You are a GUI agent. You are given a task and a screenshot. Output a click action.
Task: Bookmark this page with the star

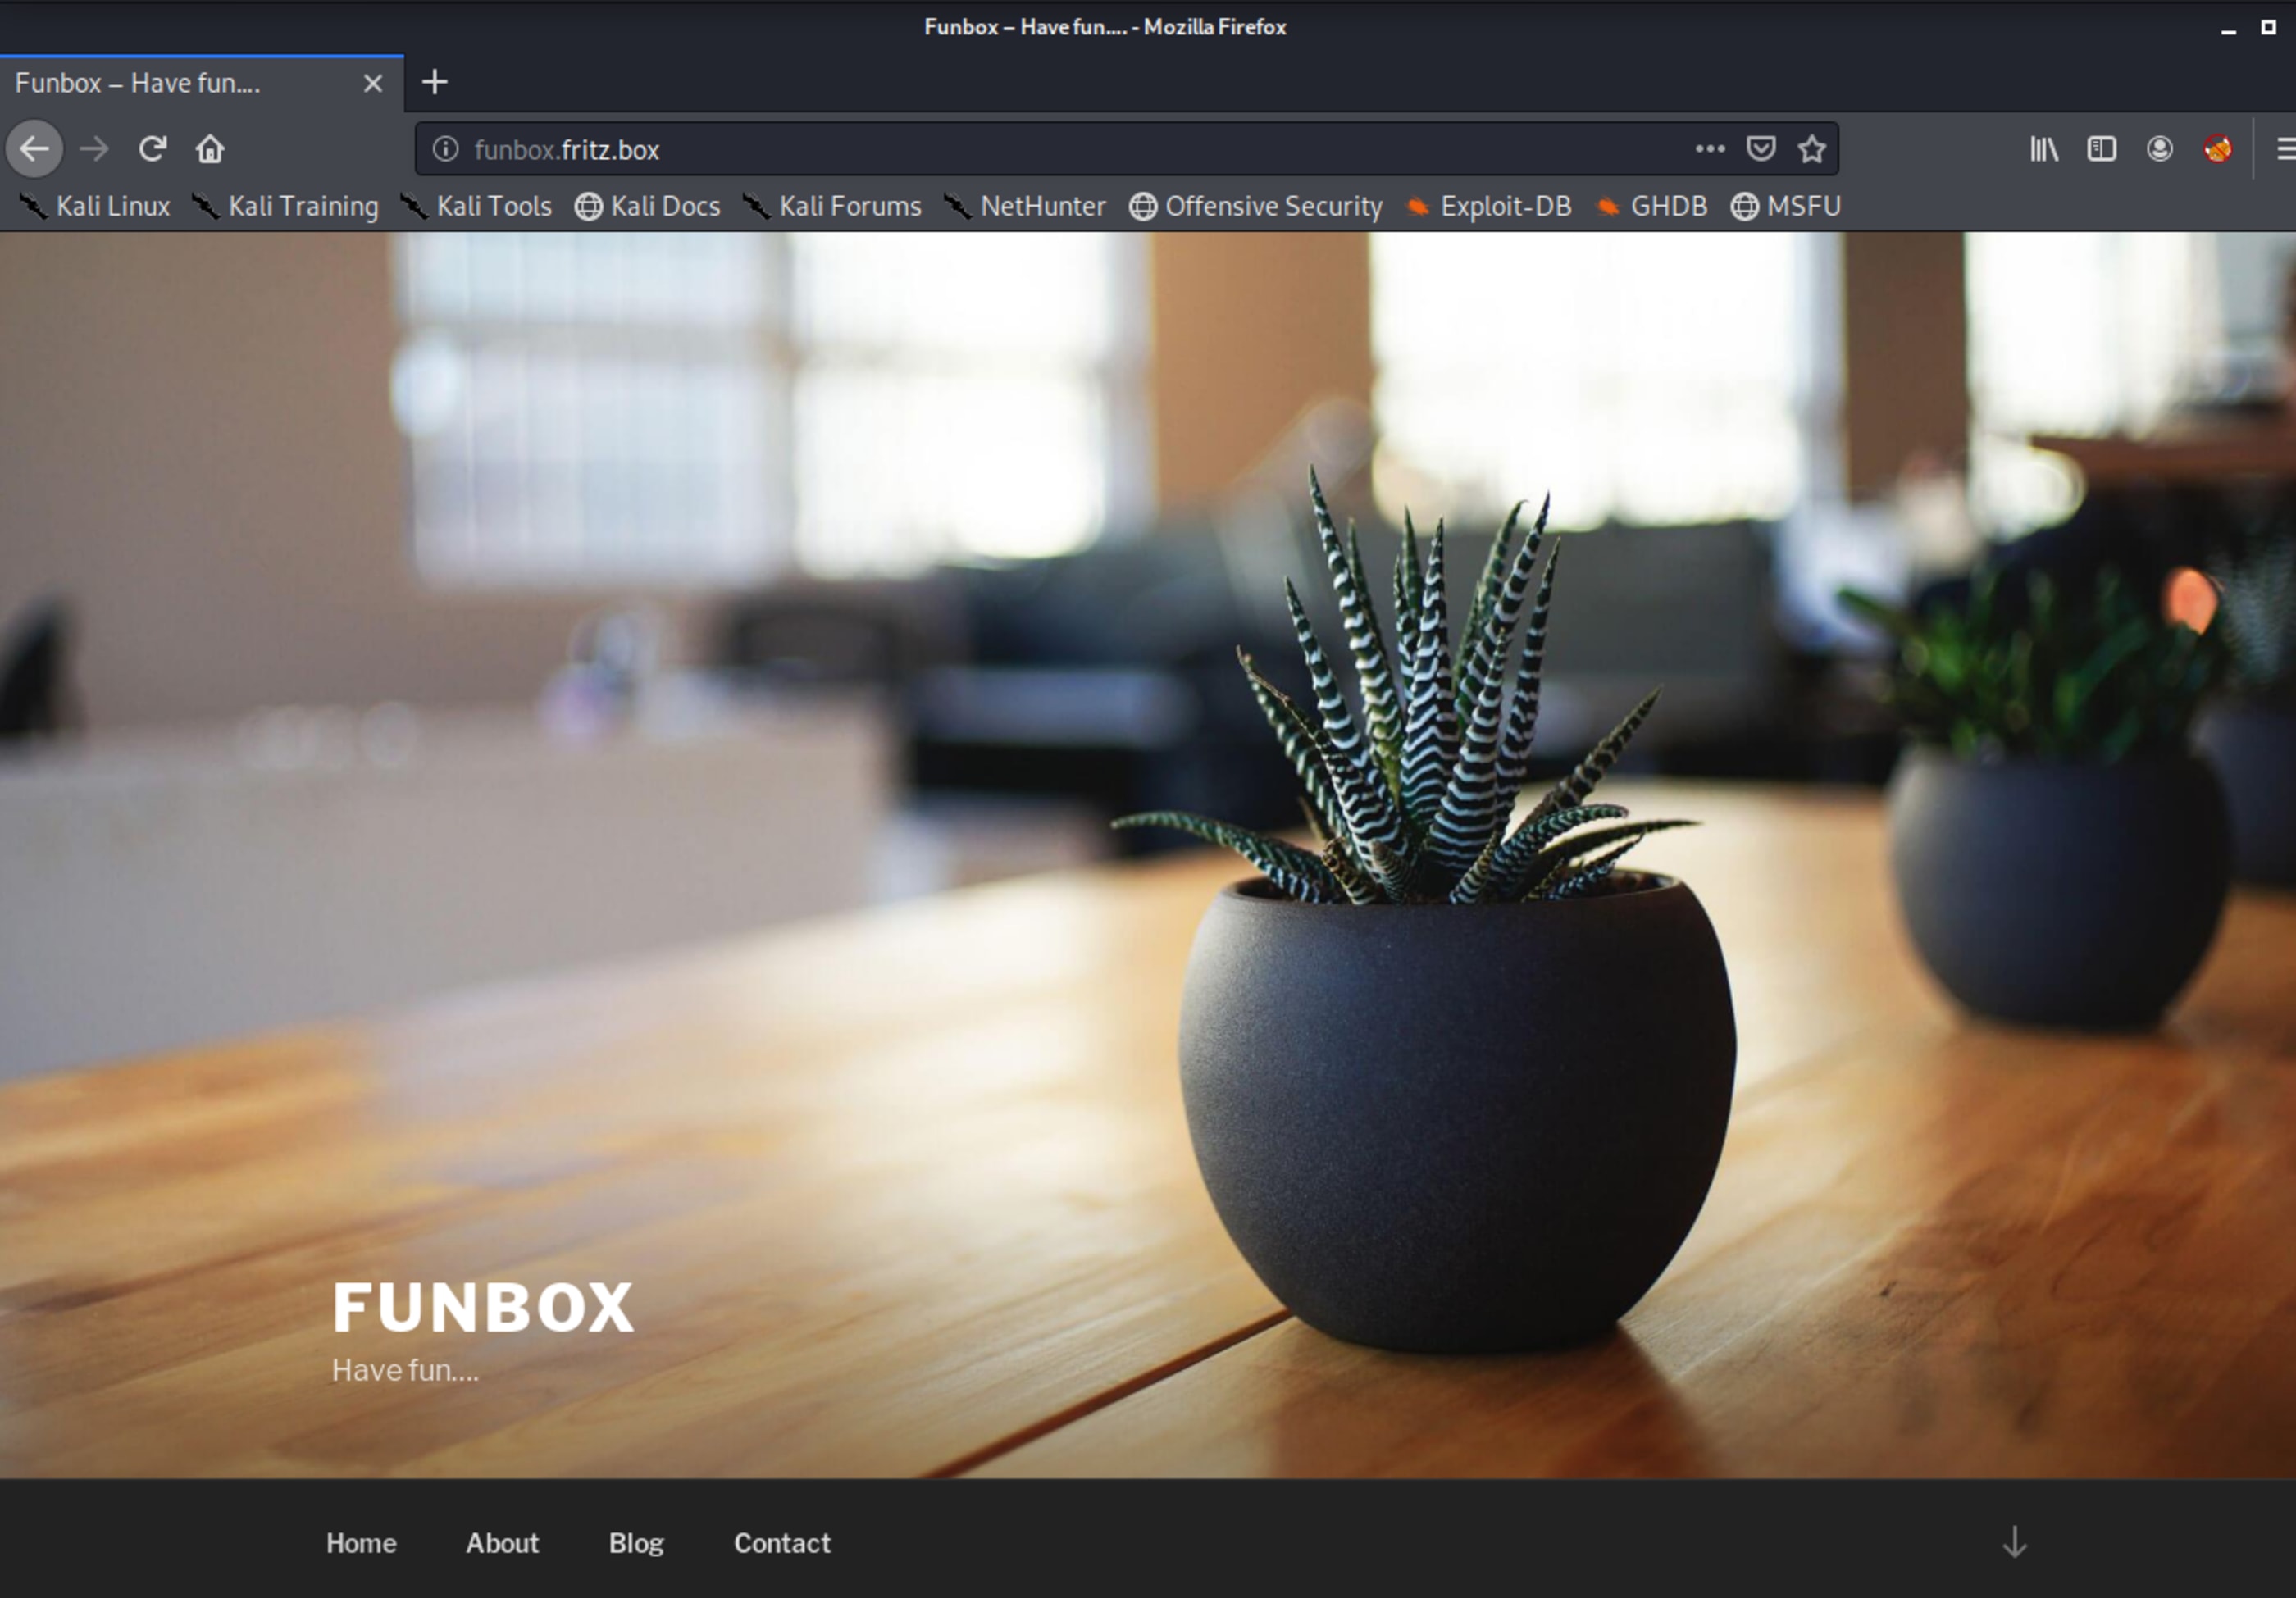1811,149
